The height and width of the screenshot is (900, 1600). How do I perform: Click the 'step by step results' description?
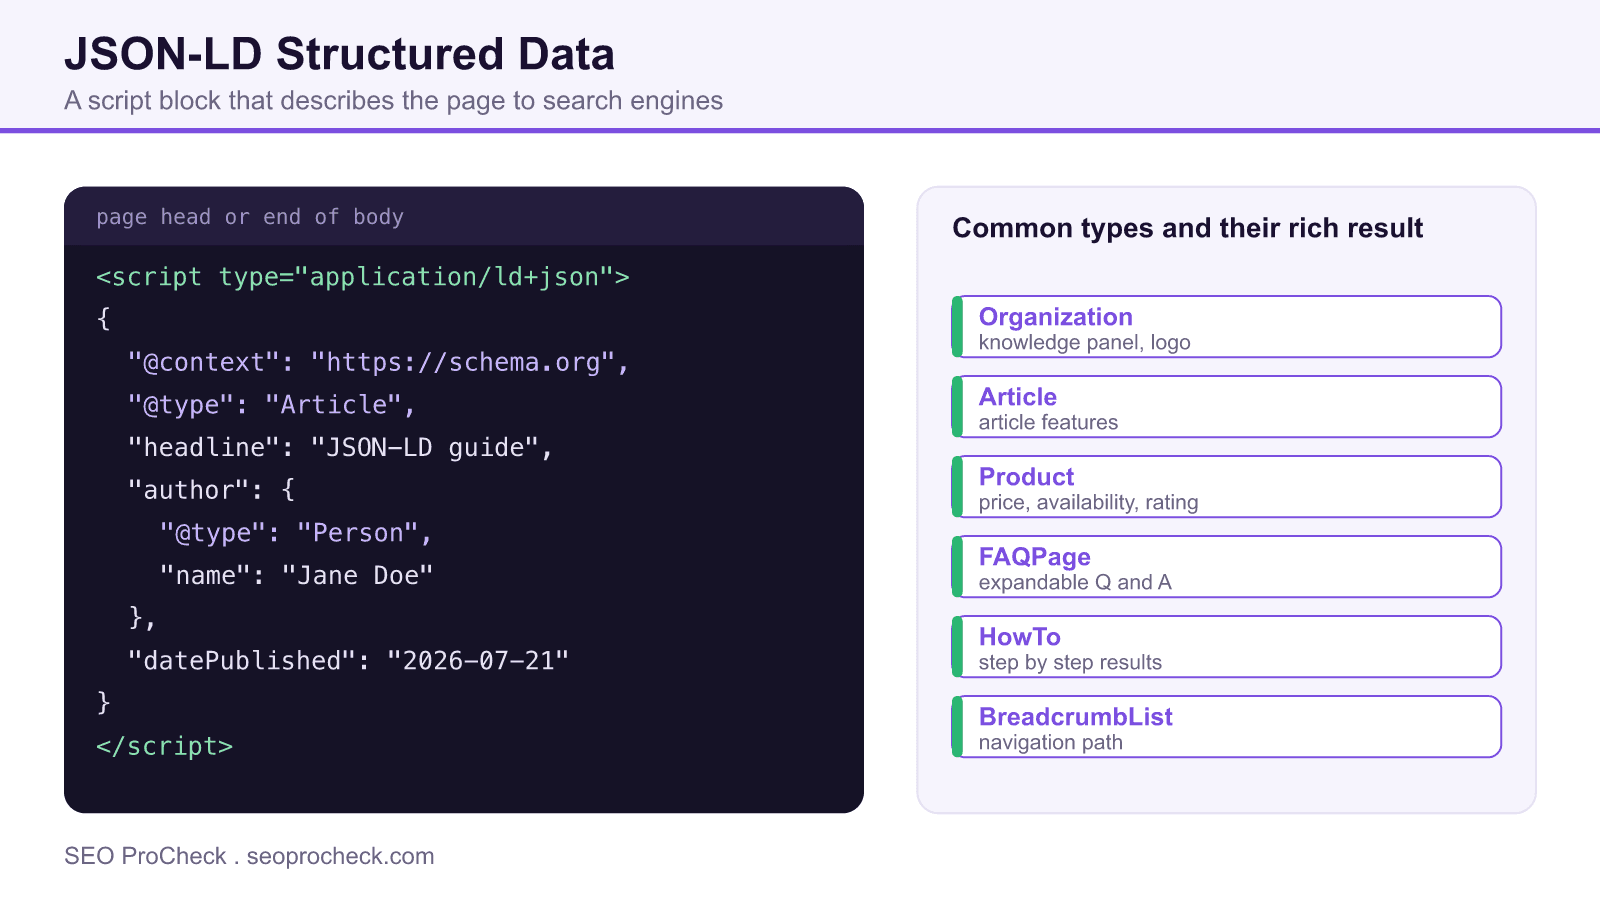1070,663
